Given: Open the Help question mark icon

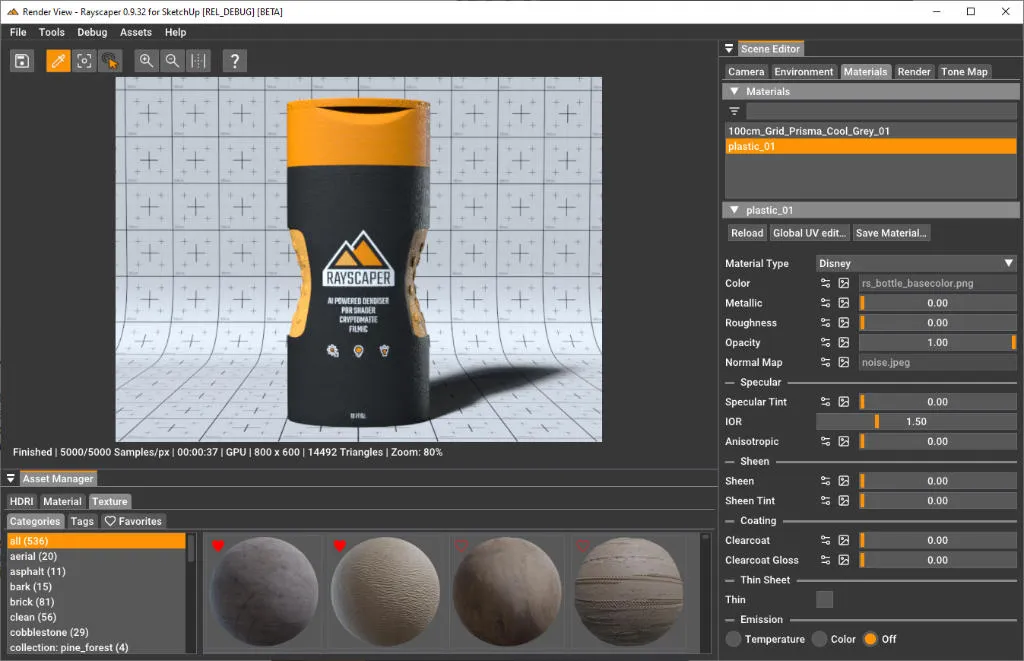Looking at the screenshot, I should [x=234, y=61].
